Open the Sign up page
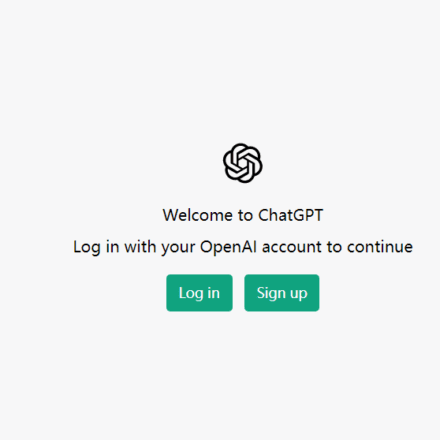 282,293
